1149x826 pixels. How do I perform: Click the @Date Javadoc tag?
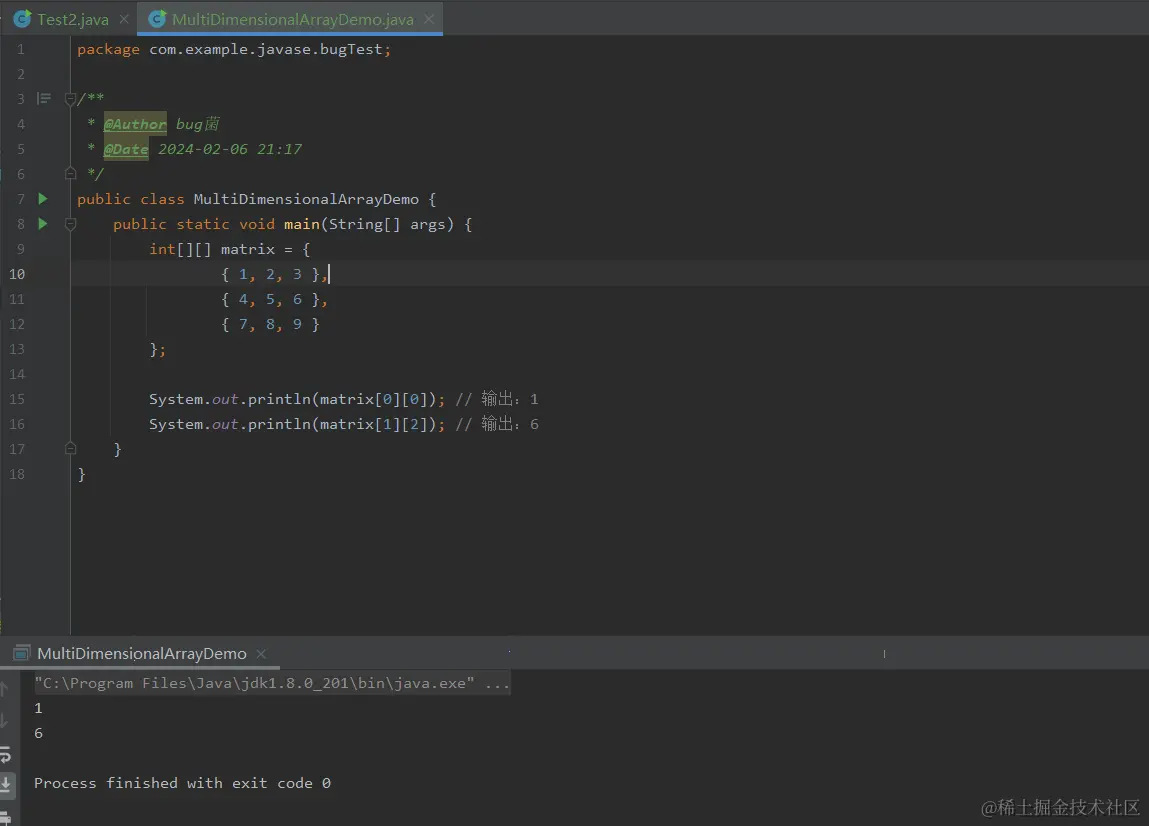(x=126, y=149)
